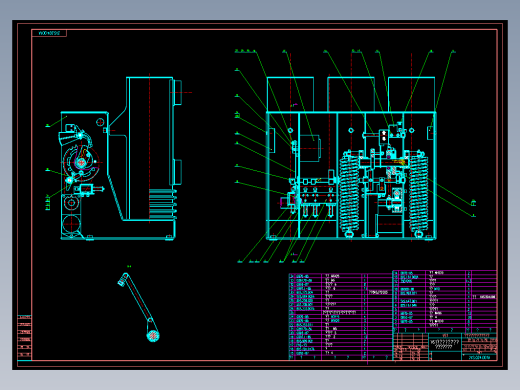Click the side-view assembly drawing
The image size is (520, 390).
click(x=120, y=158)
